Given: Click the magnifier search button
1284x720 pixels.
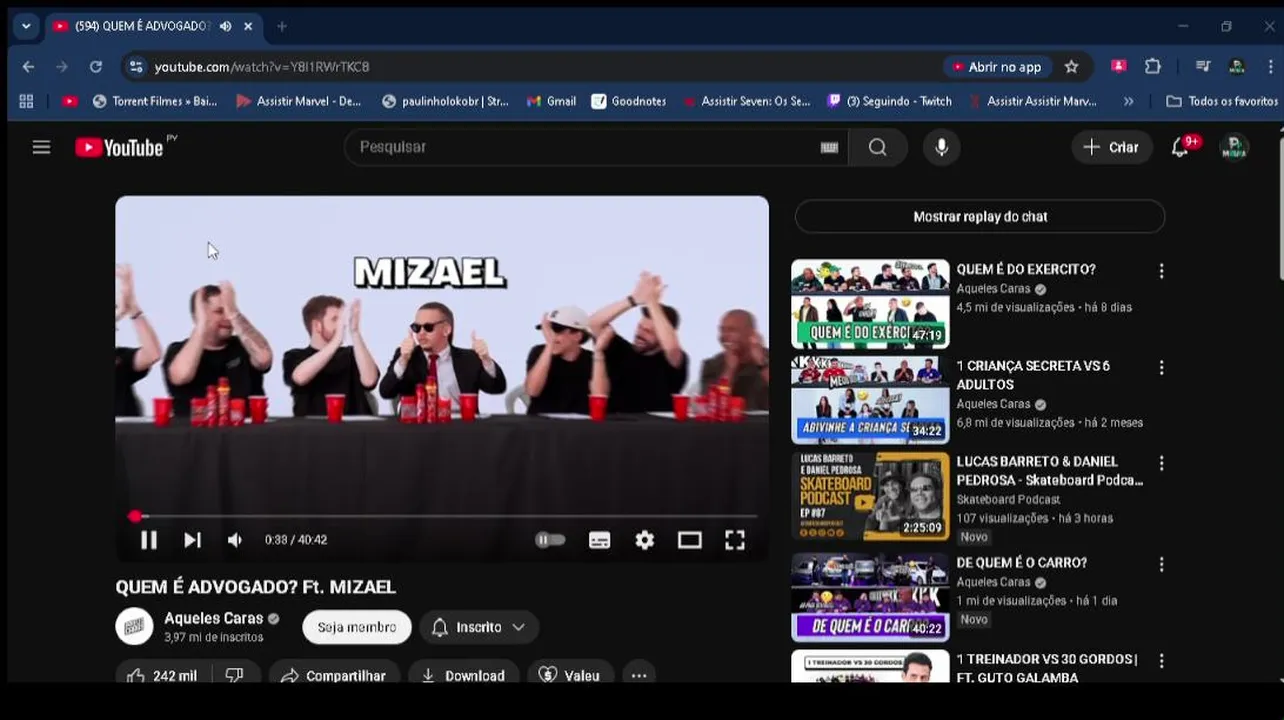Looking at the screenshot, I should coord(877,147).
